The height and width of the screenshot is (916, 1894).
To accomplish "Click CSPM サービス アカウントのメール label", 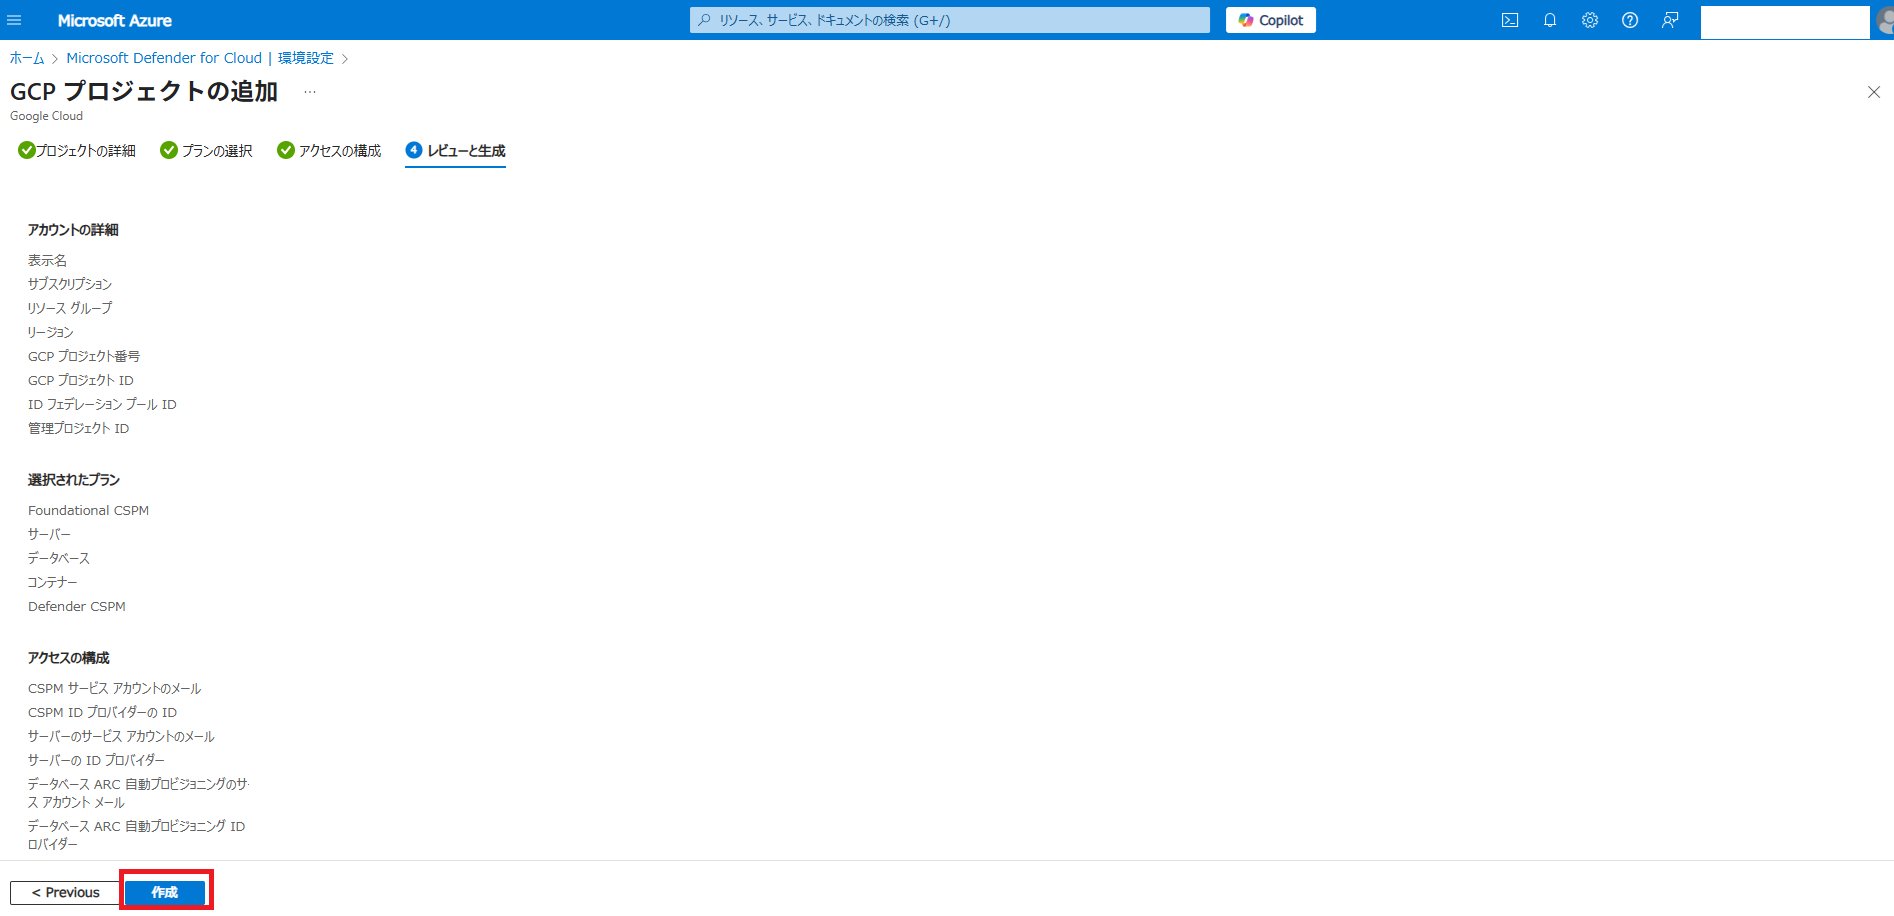I will [115, 688].
